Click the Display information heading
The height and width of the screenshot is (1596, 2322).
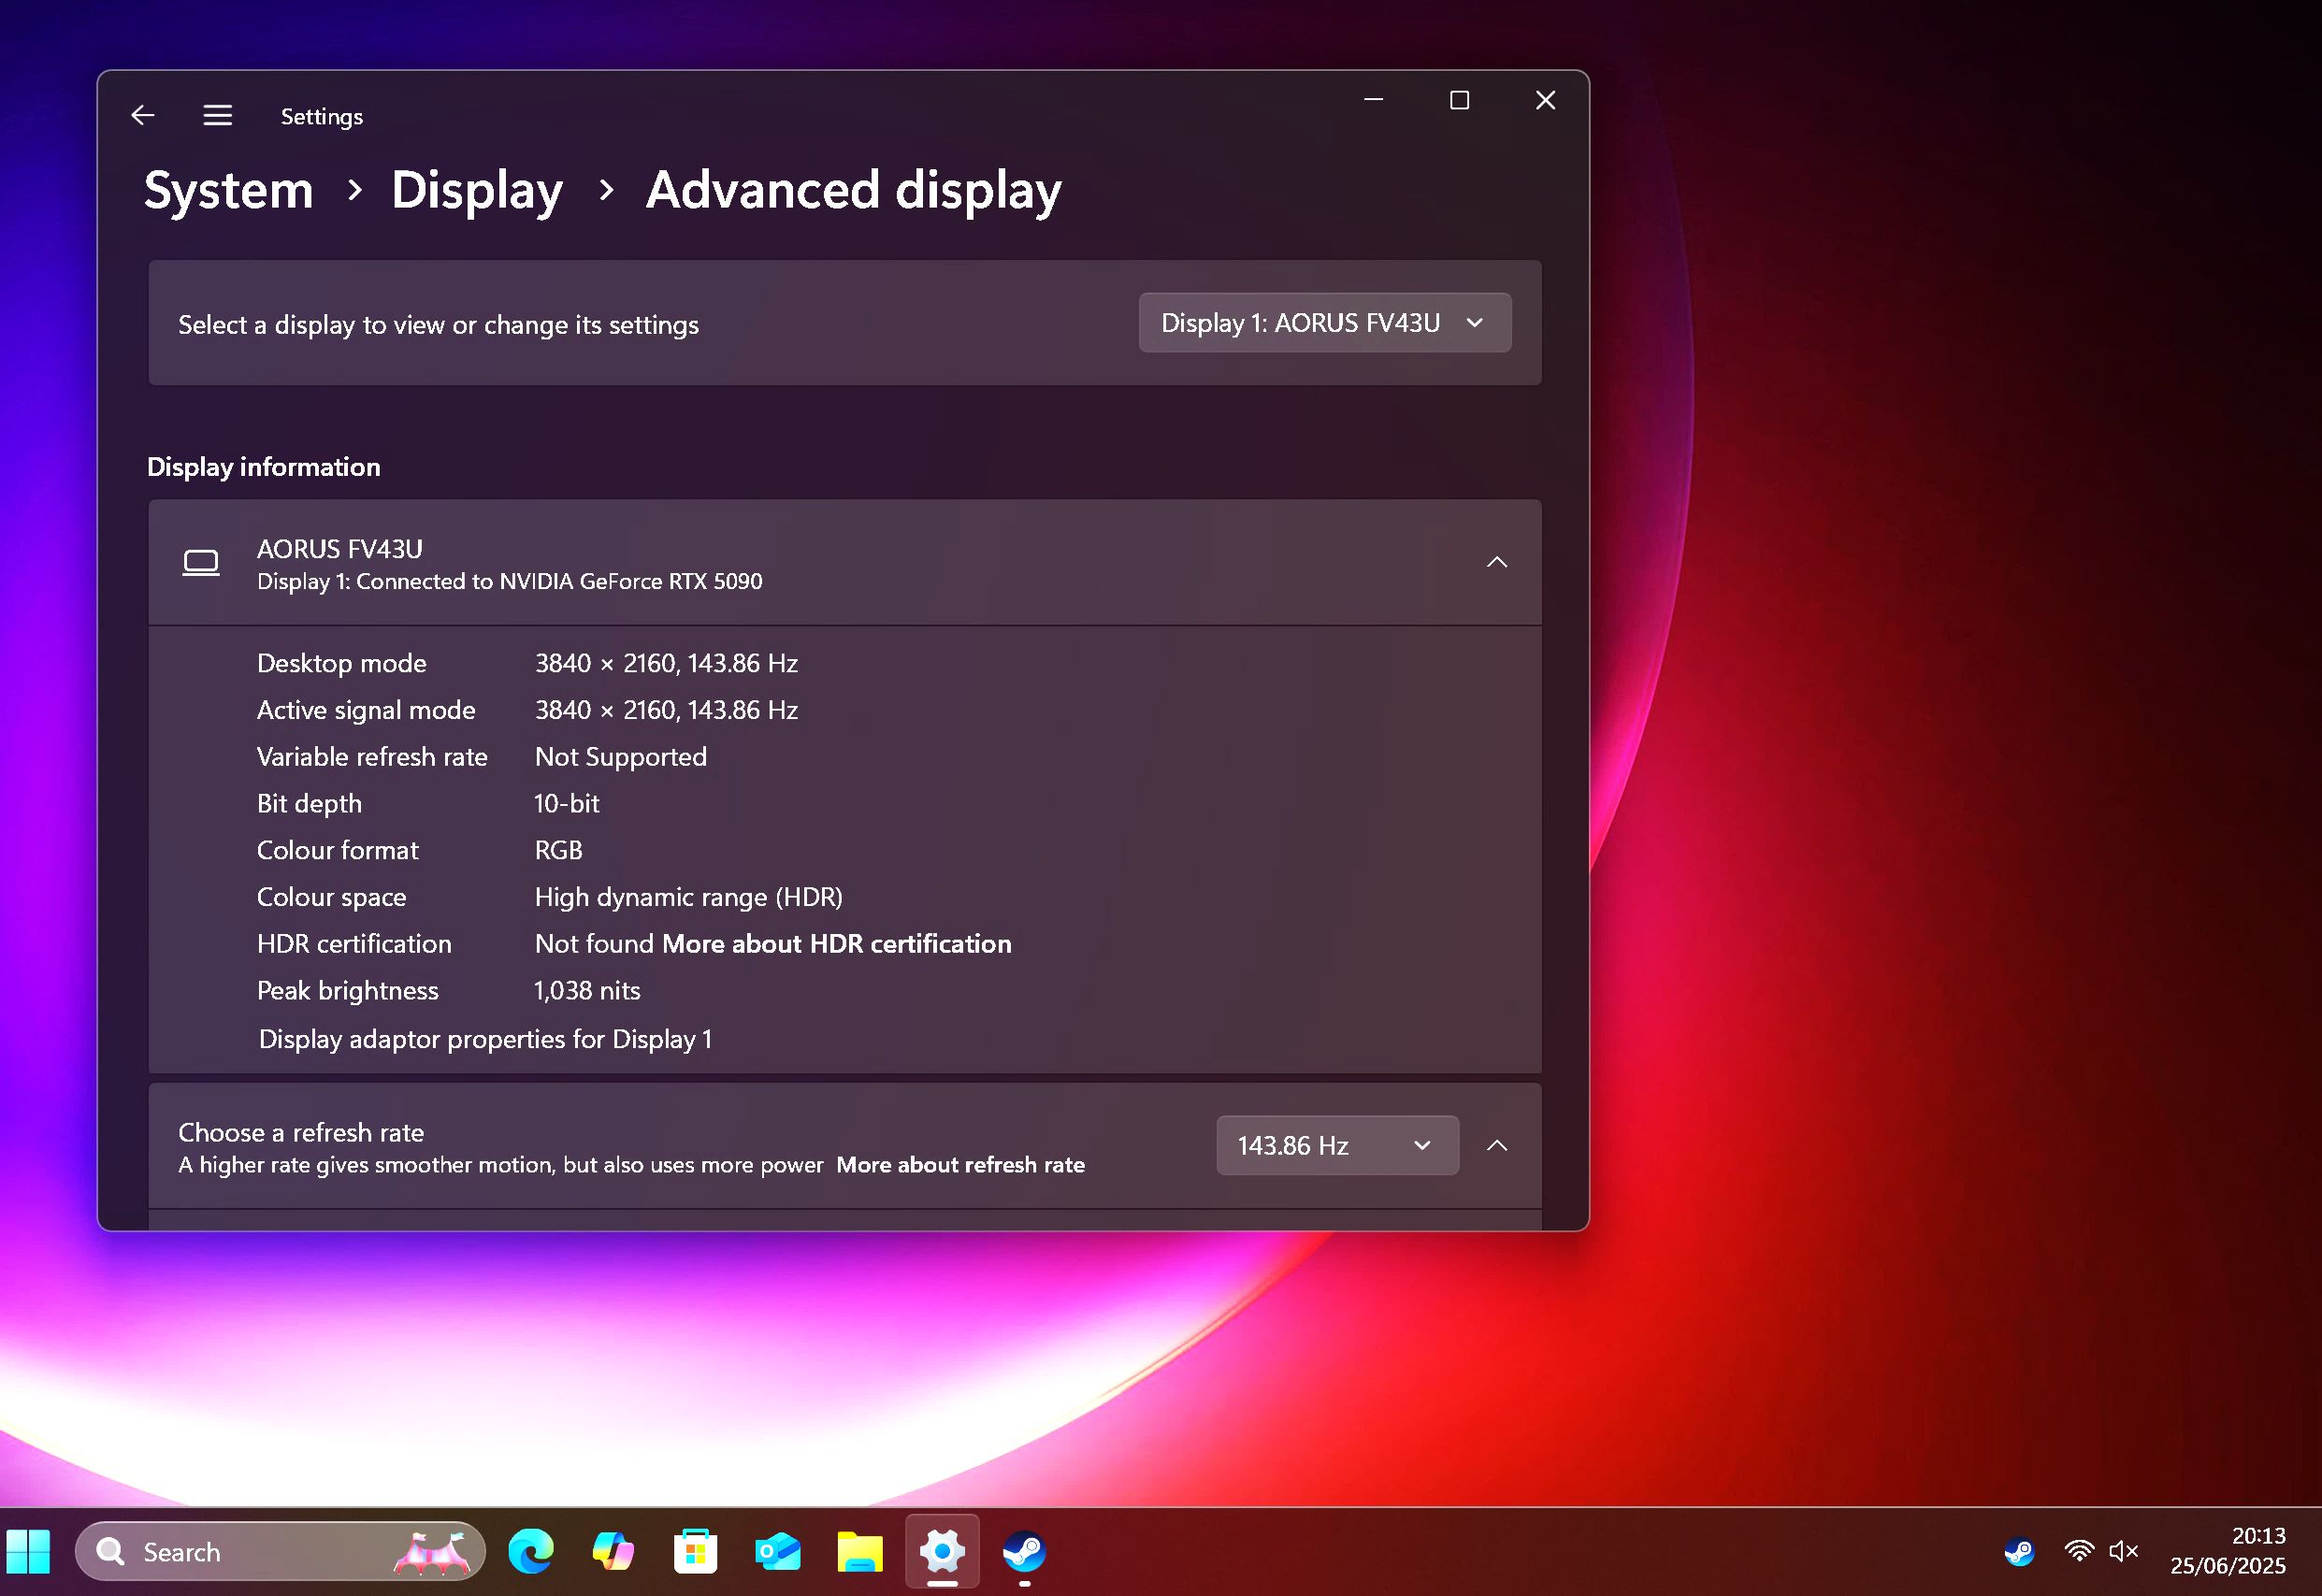(x=264, y=467)
